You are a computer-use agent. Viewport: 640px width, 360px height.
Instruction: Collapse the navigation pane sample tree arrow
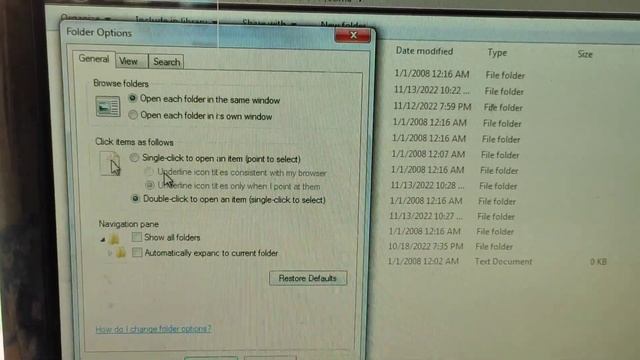click(103, 240)
